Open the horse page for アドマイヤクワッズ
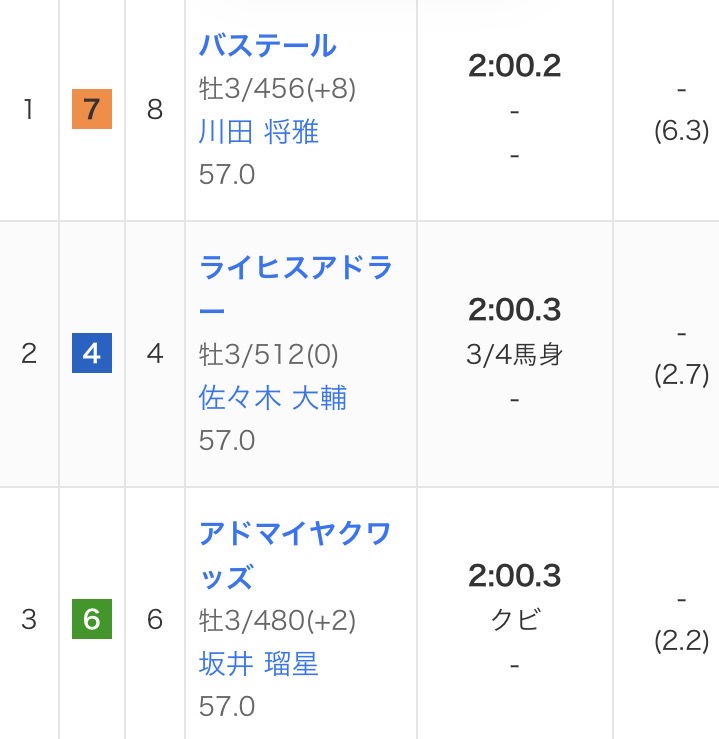The width and height of the screenshot is (719, 739). (x=294, y=535)
